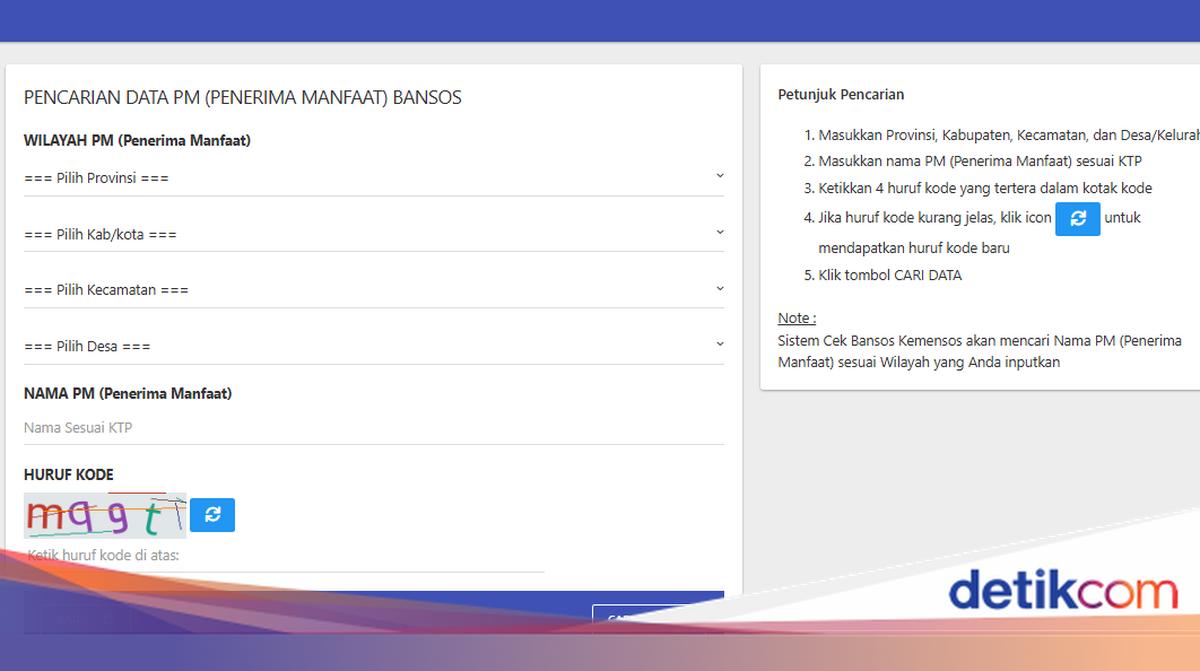Click the refresh icon in Petunjuk Pencarian

click(1077, 218)
